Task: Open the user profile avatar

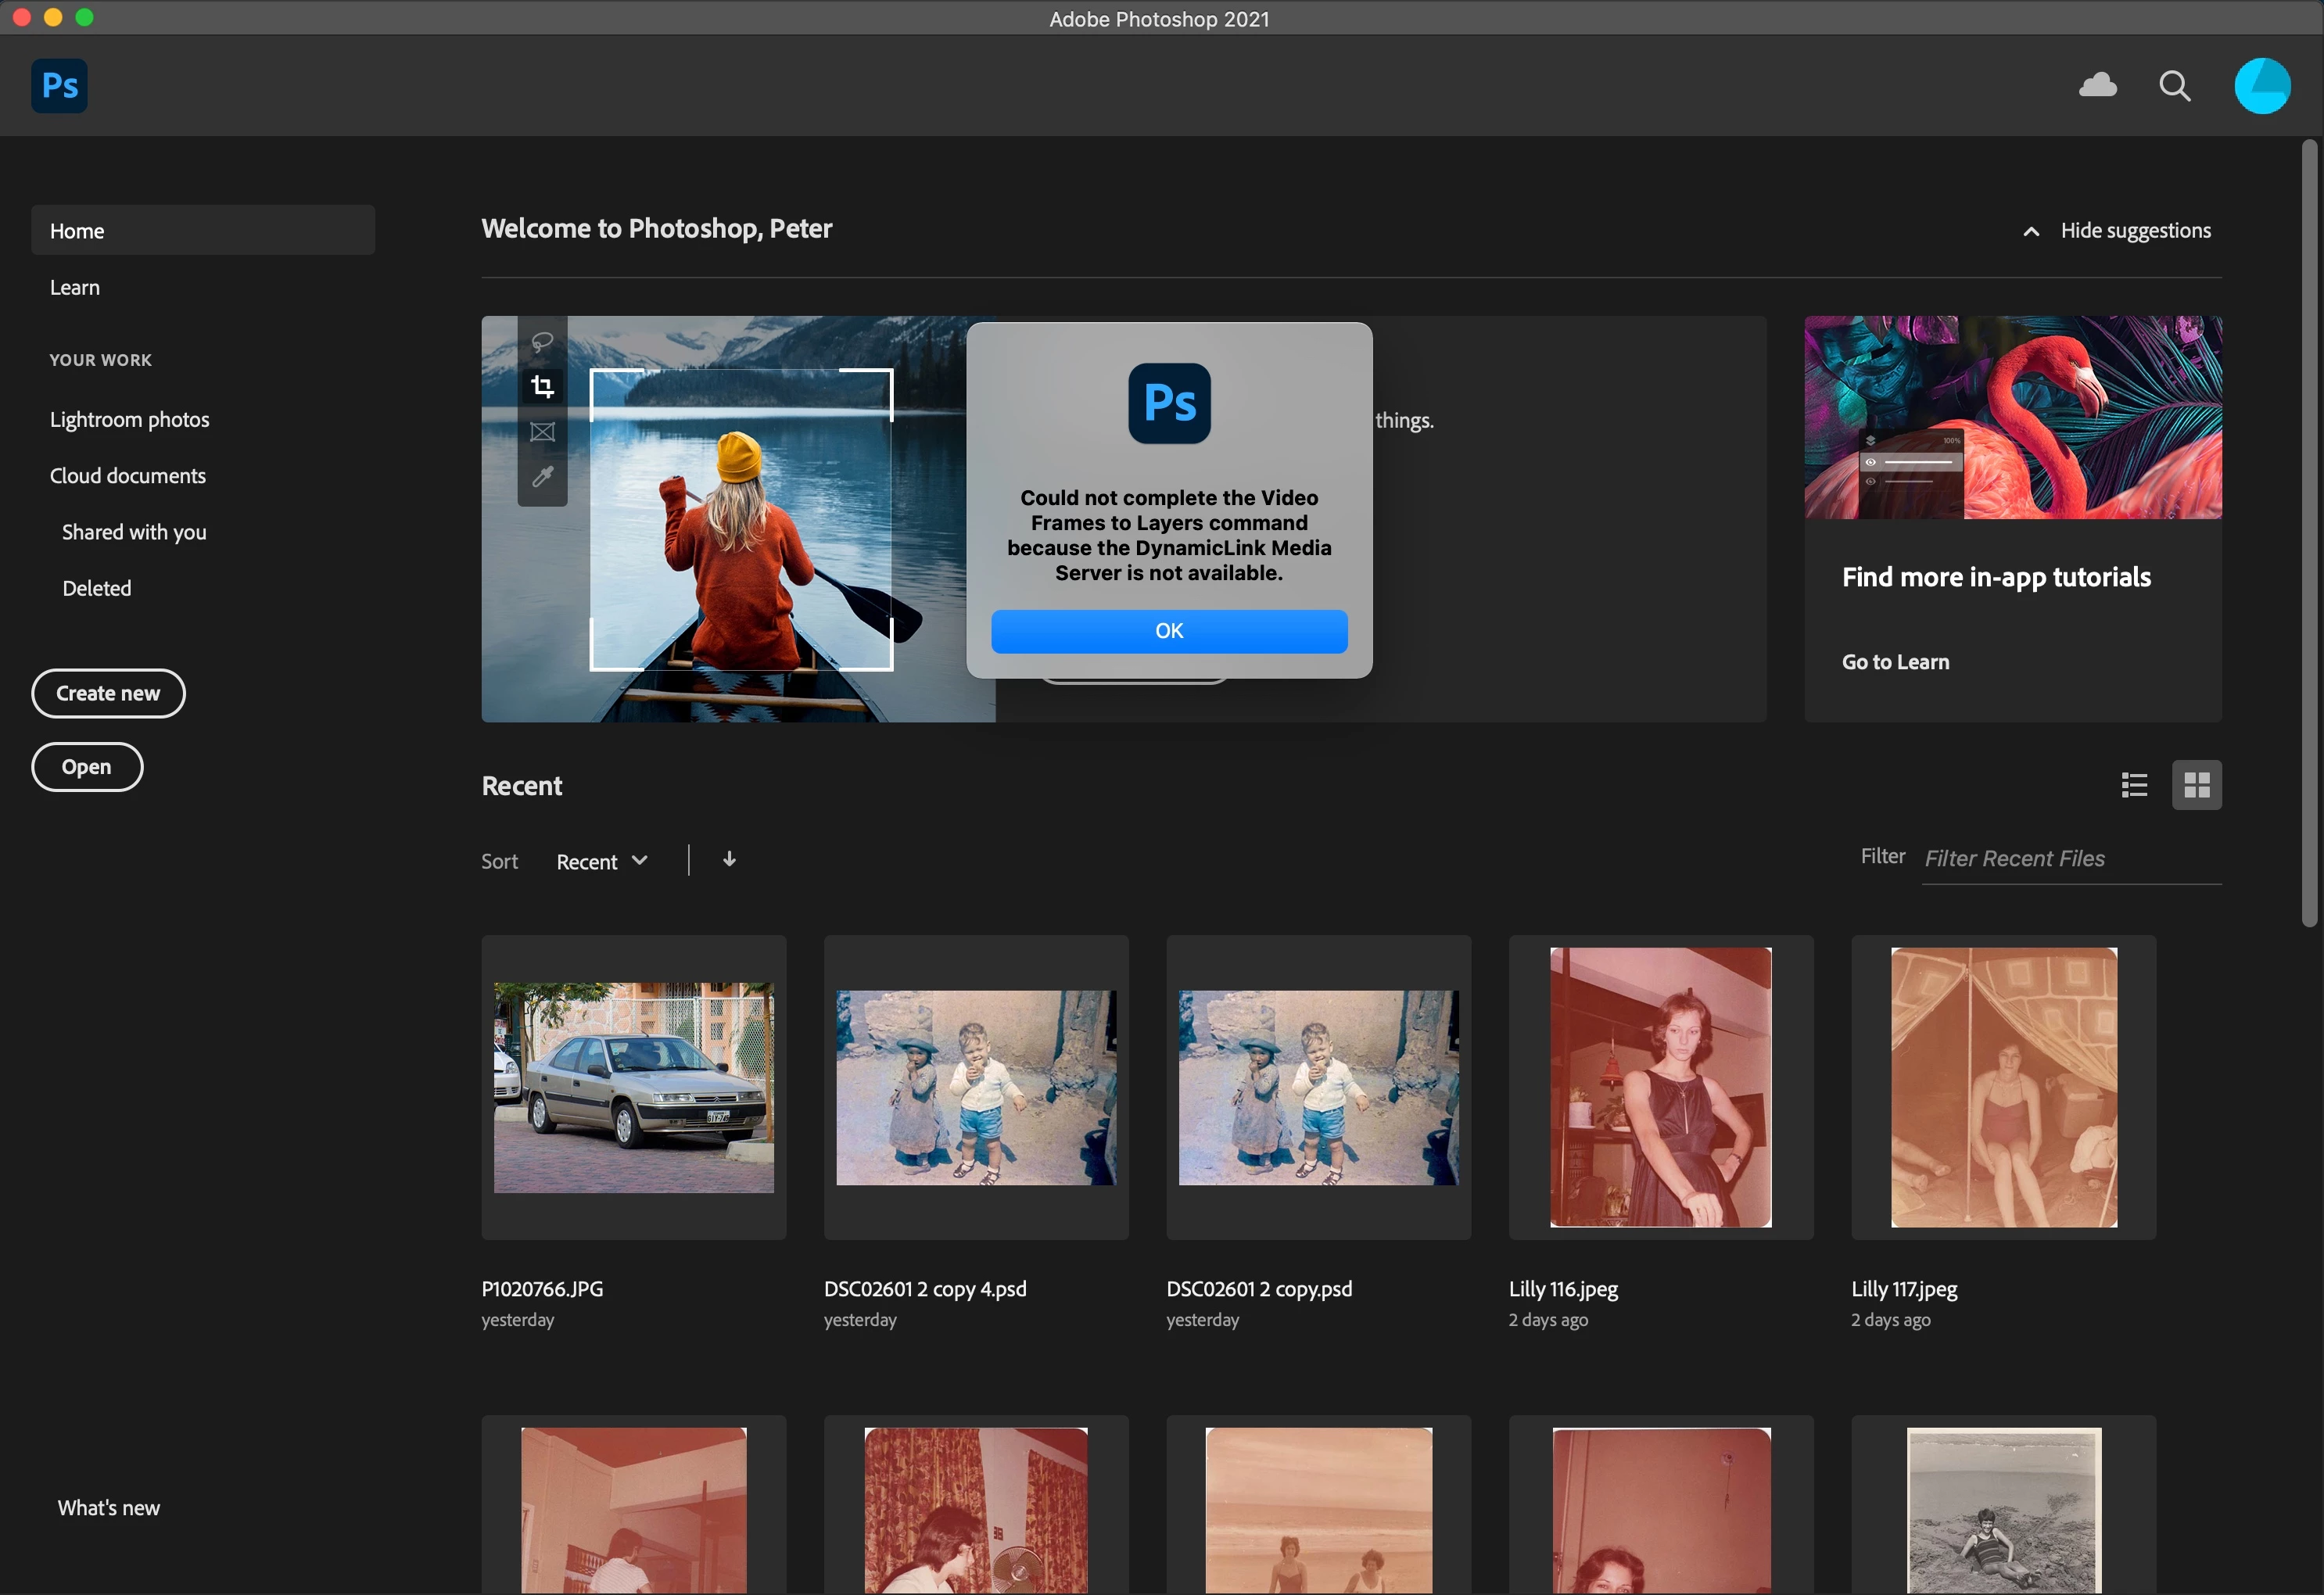Action: coord(2262,86)
